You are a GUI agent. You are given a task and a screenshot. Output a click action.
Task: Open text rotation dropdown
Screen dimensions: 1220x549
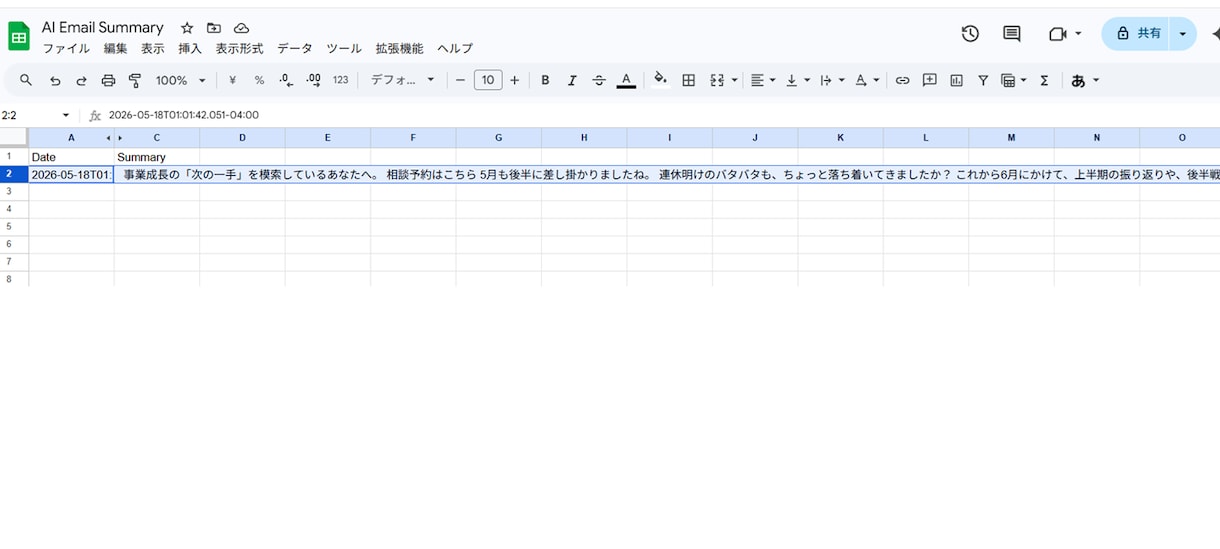pyautogui.click(x=867, y=80)
